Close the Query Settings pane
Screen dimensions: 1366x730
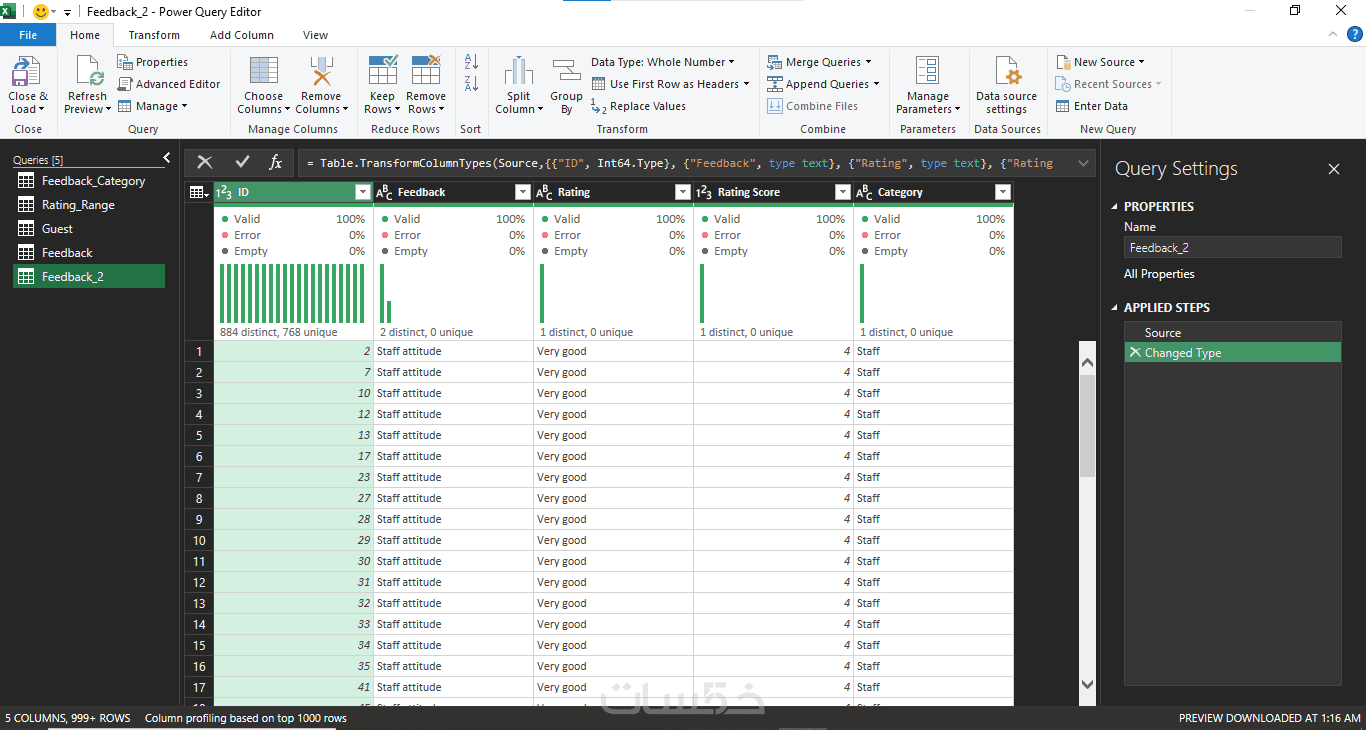point(1334,169)
